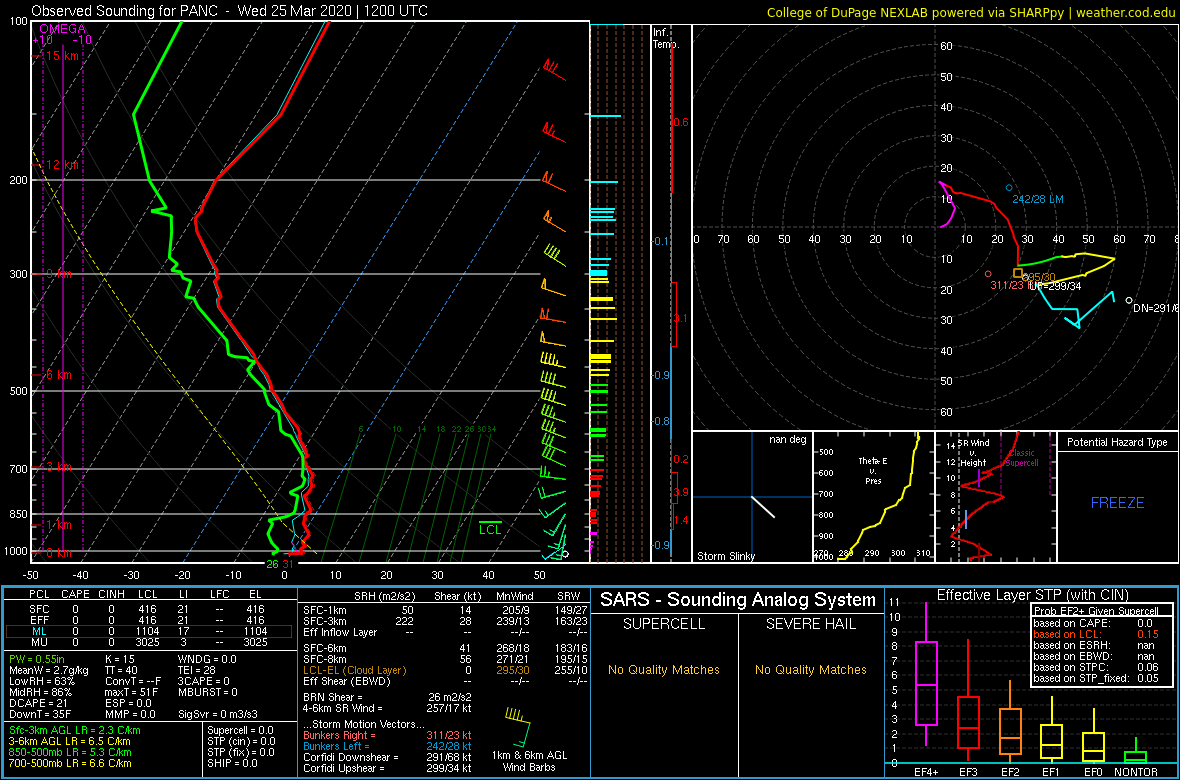This screenshot has height=780, width=1180.
Task: Select the MU parcel row
Action: pos(148,643)
